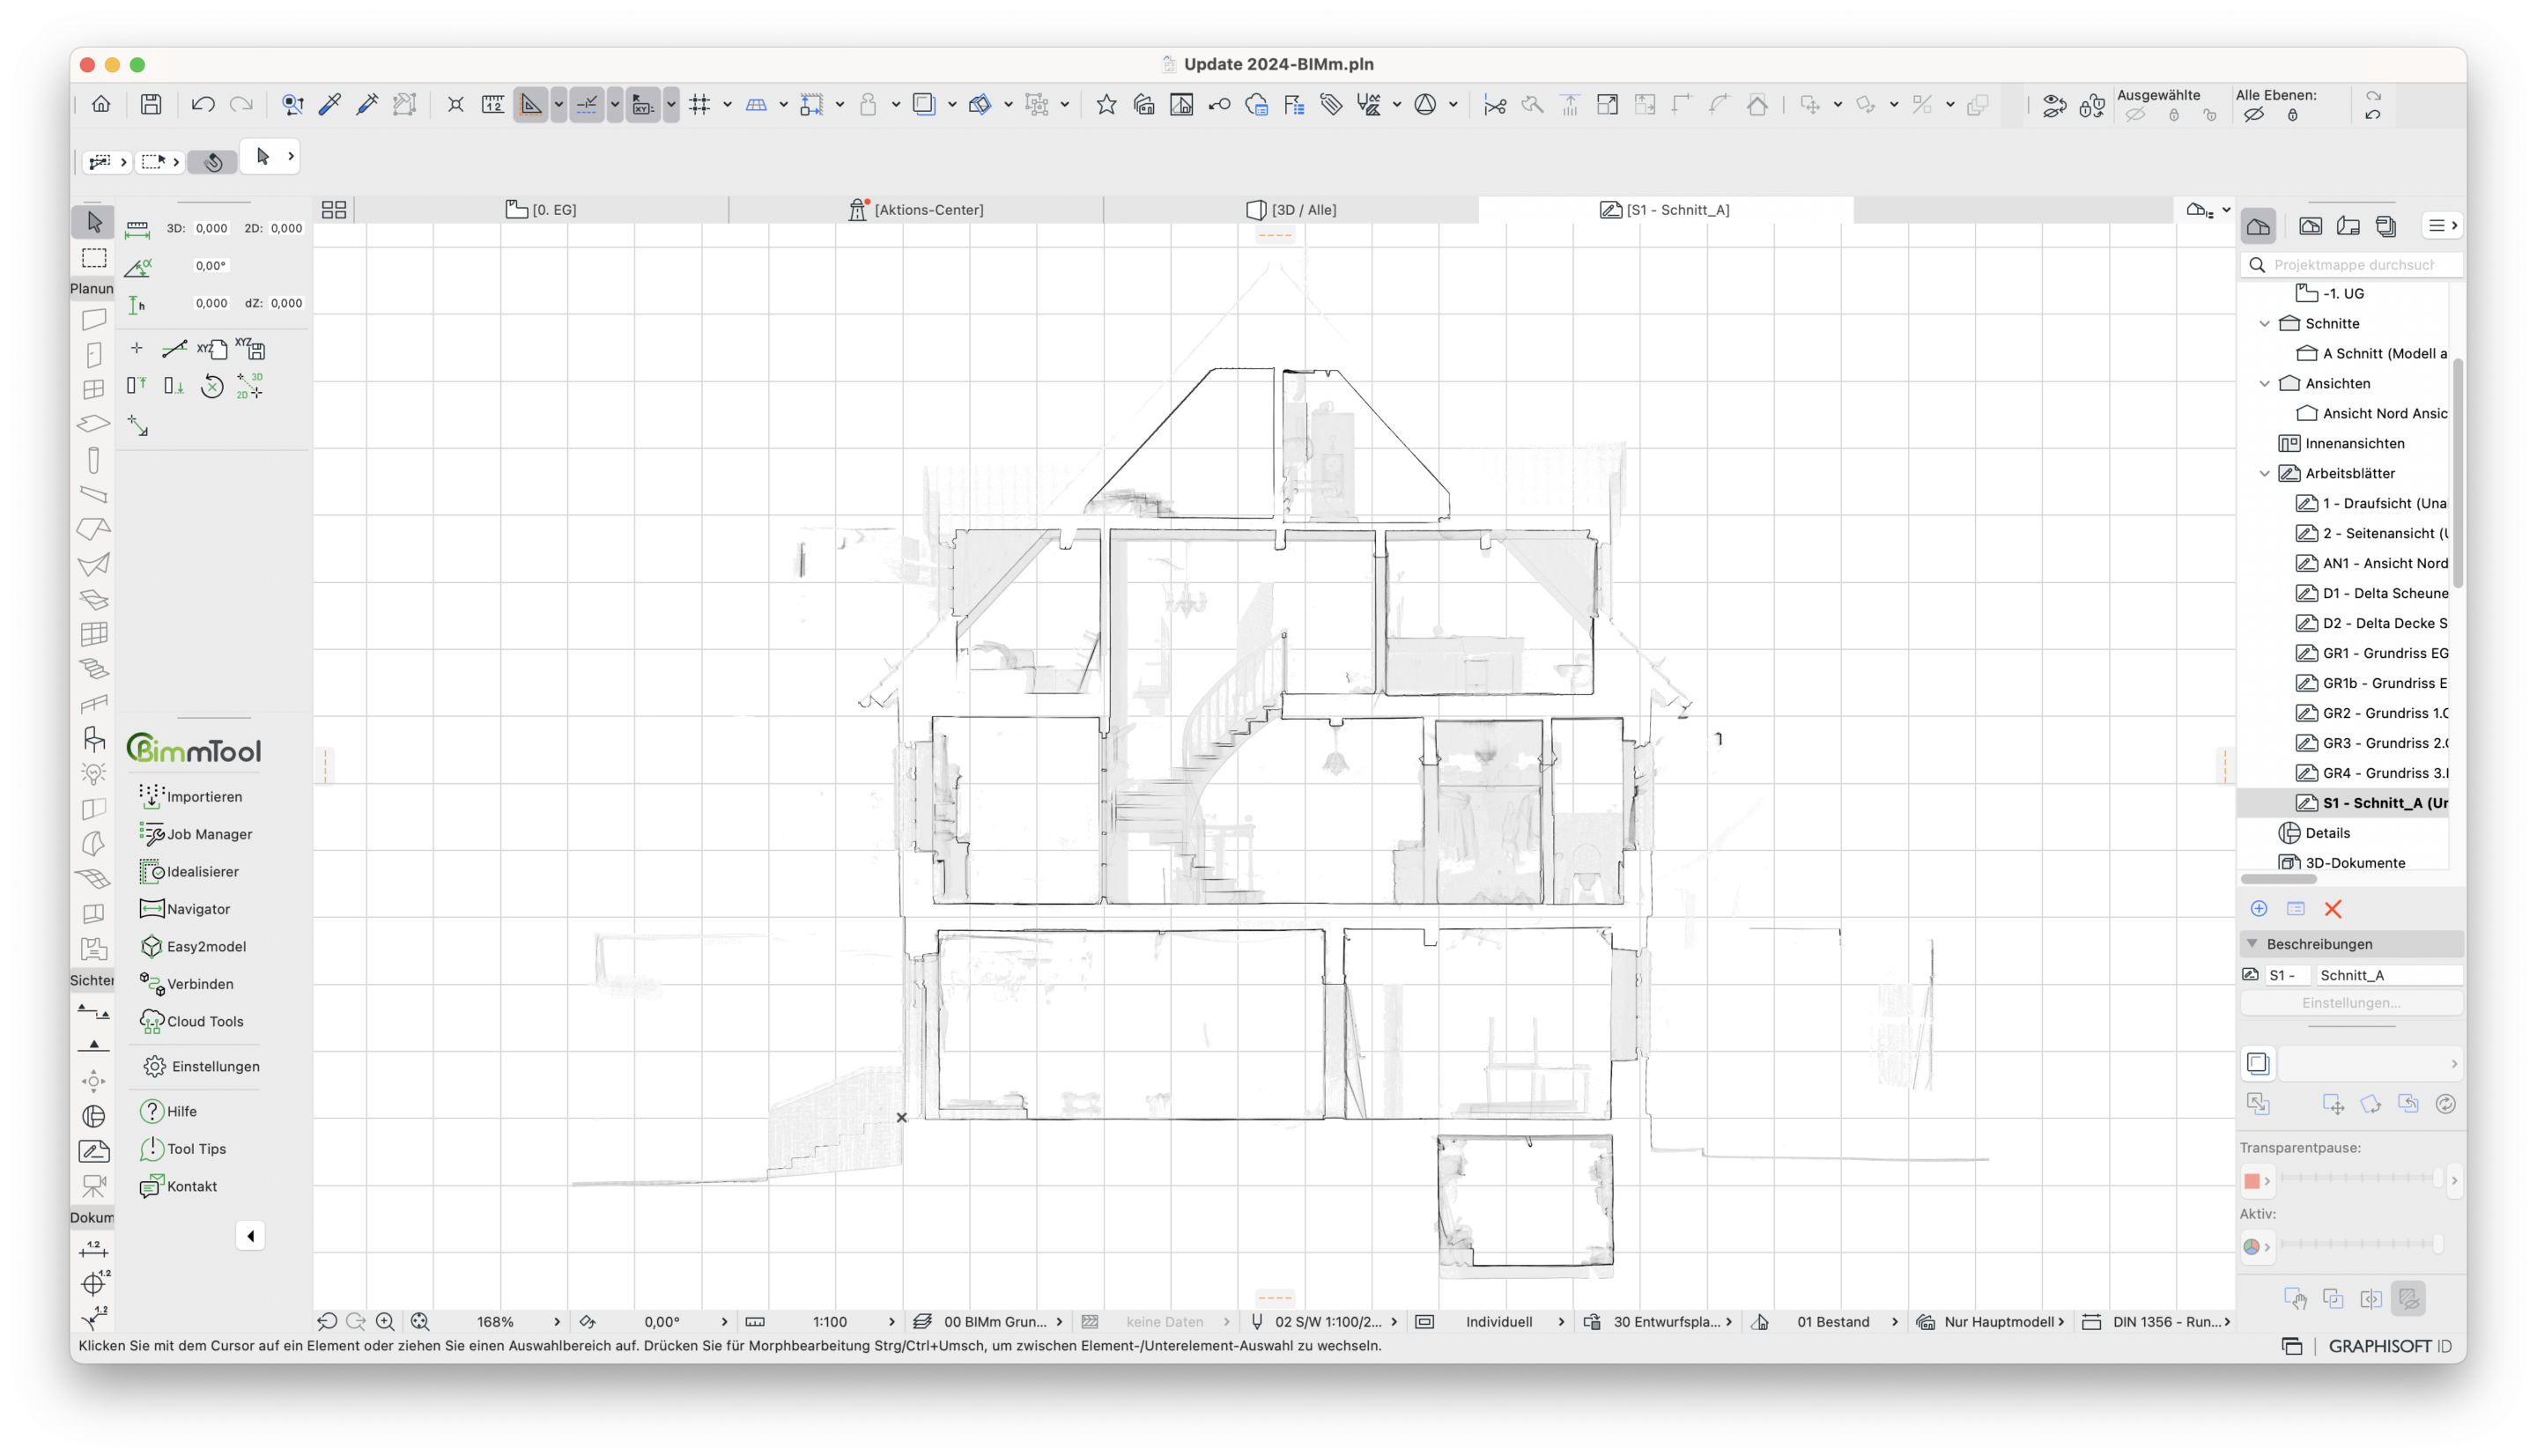Image resolution: width=2537 pixels, height=1456 pixels.
Task: Click the fit in window icon
Action: pyautogui.click(x=420, y=1321)
